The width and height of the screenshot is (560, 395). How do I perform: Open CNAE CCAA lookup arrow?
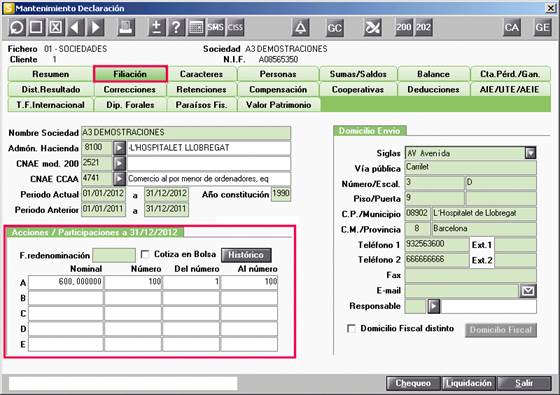point(119,179)
